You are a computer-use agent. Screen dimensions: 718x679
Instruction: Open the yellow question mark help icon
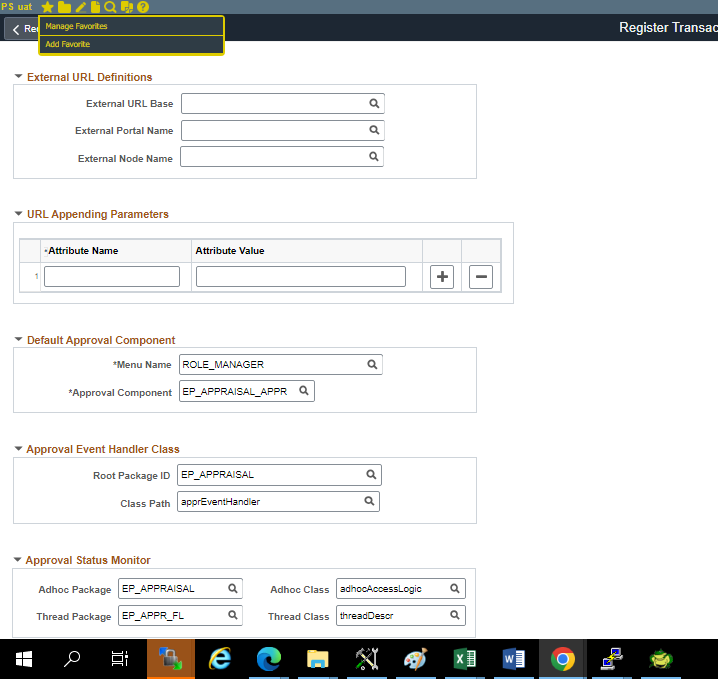pyautogui.click(x=143, y=7)
